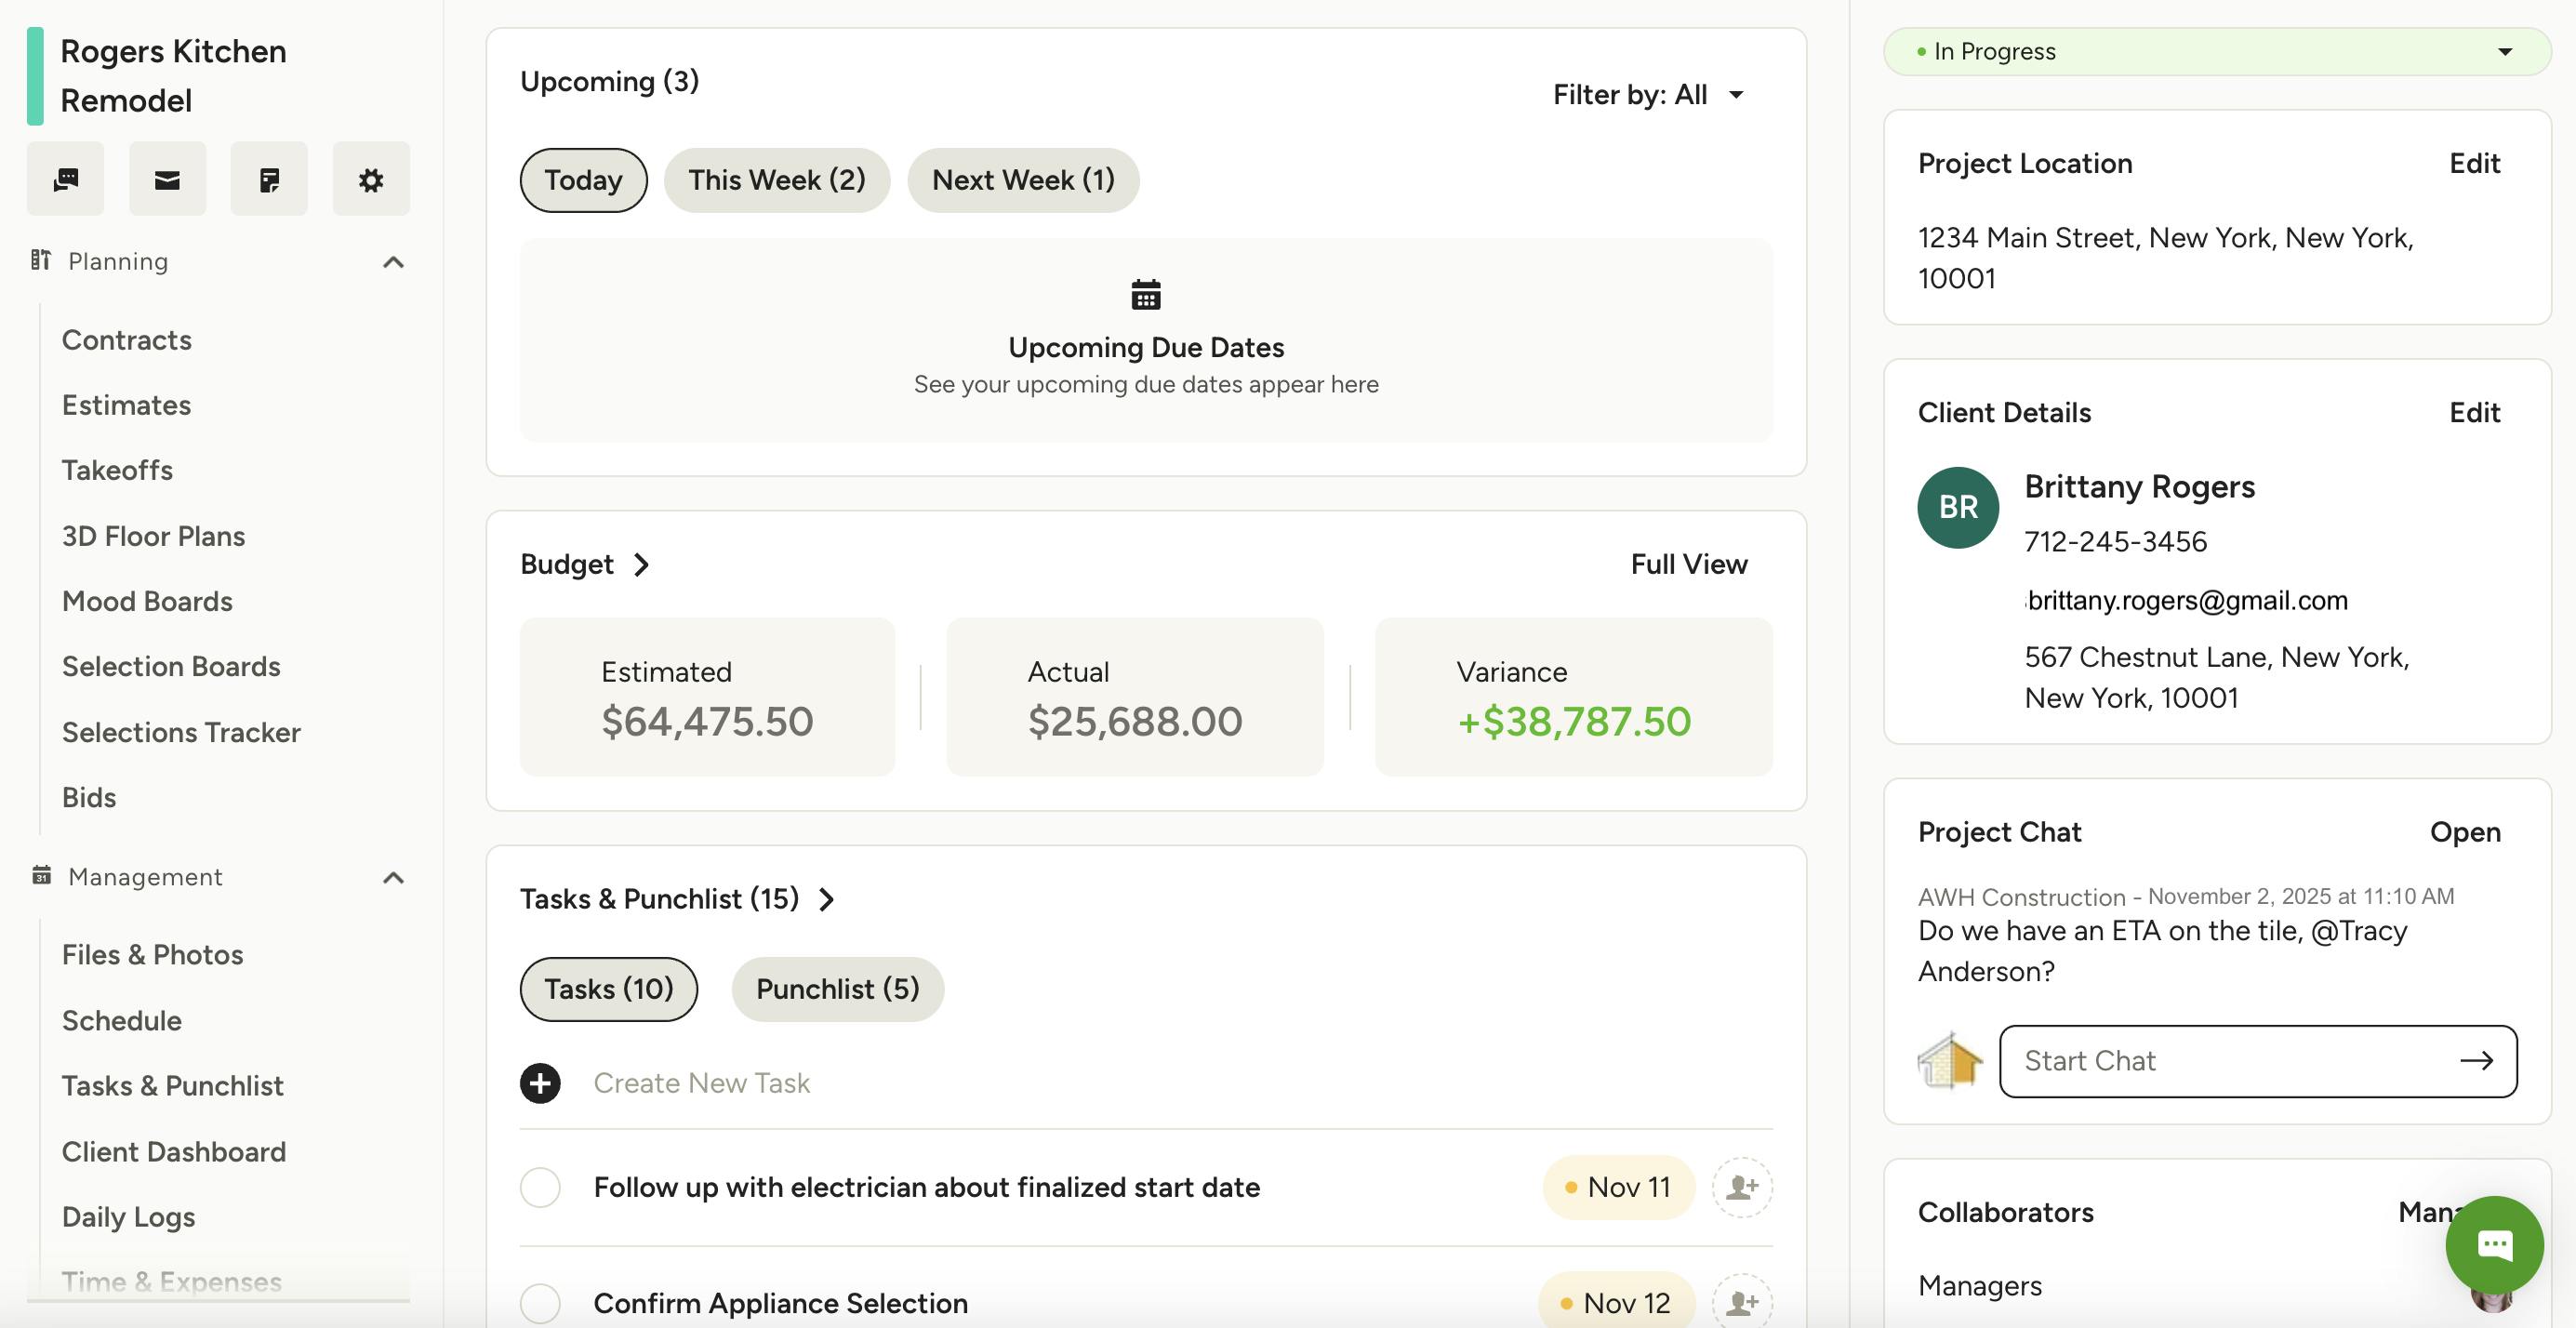Check off Confirm Appliance Selection task
Viewport: 2576px width, 1328px height.
[x=540, y=1302]
